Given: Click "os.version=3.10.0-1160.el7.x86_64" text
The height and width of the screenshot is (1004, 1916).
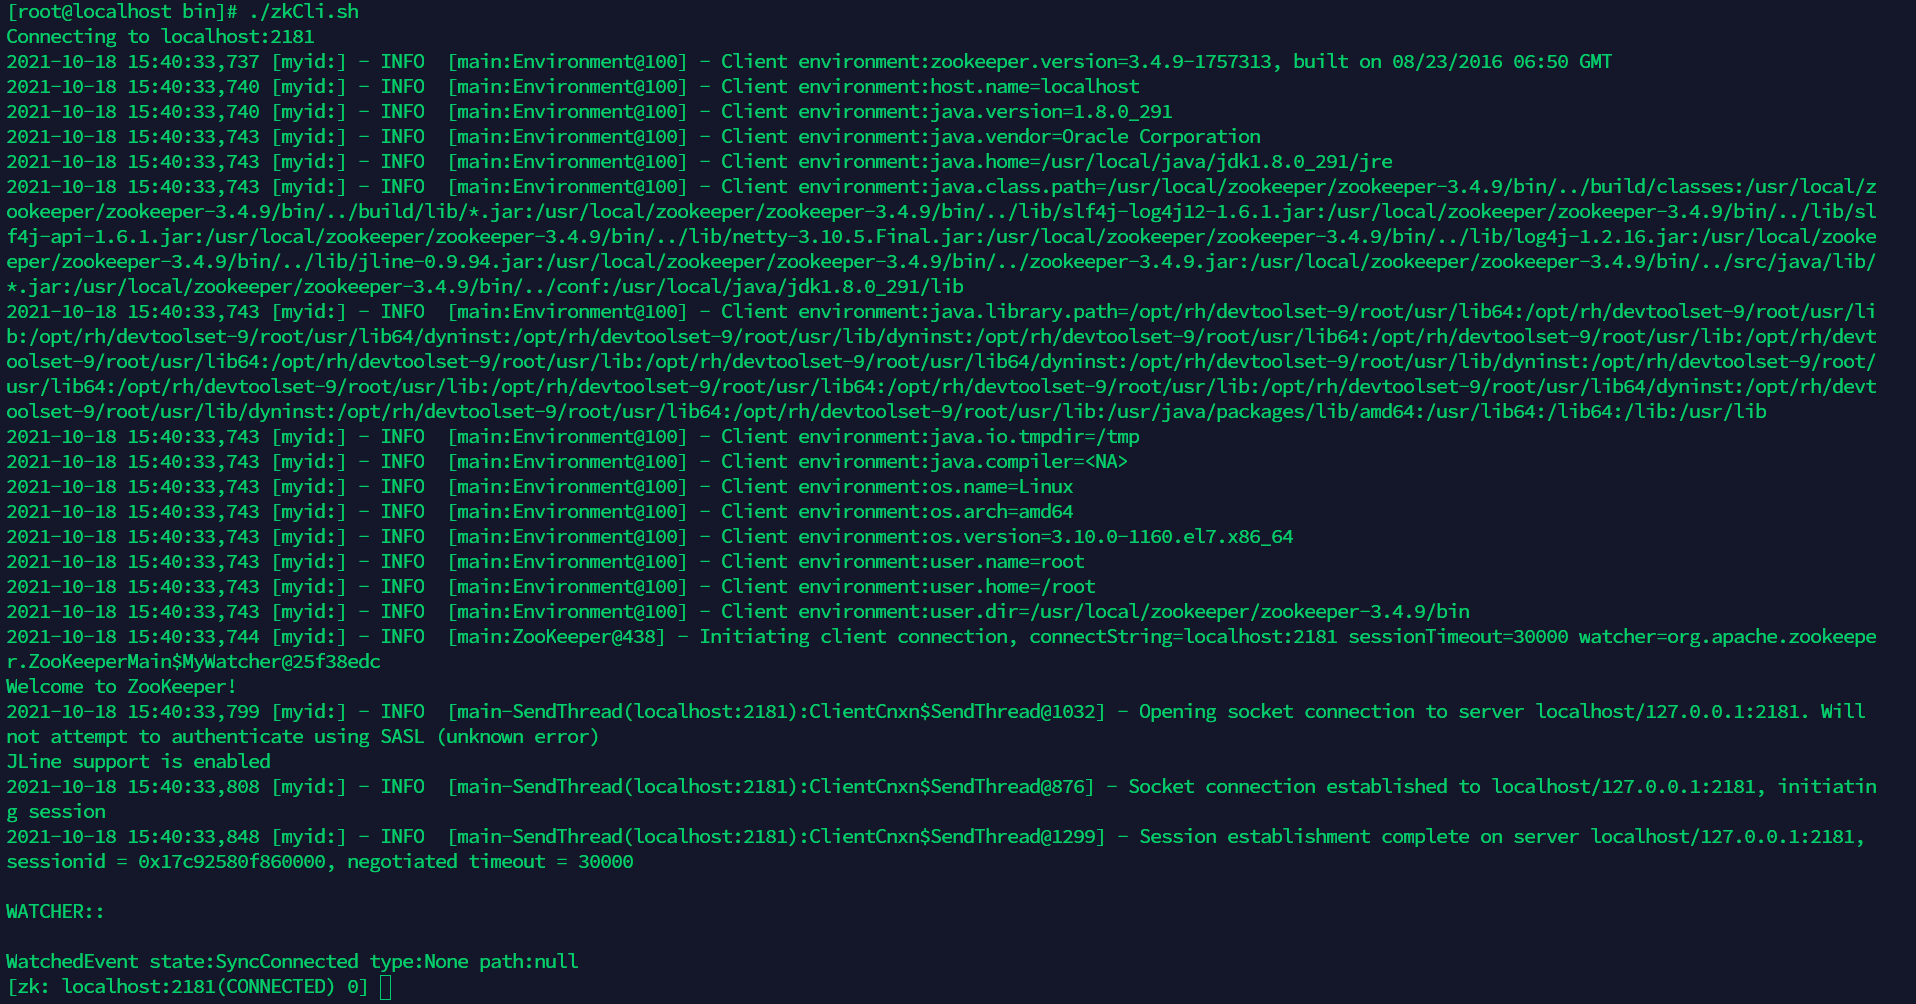Looking at the screenshot, I should [x=1112, y=537].
